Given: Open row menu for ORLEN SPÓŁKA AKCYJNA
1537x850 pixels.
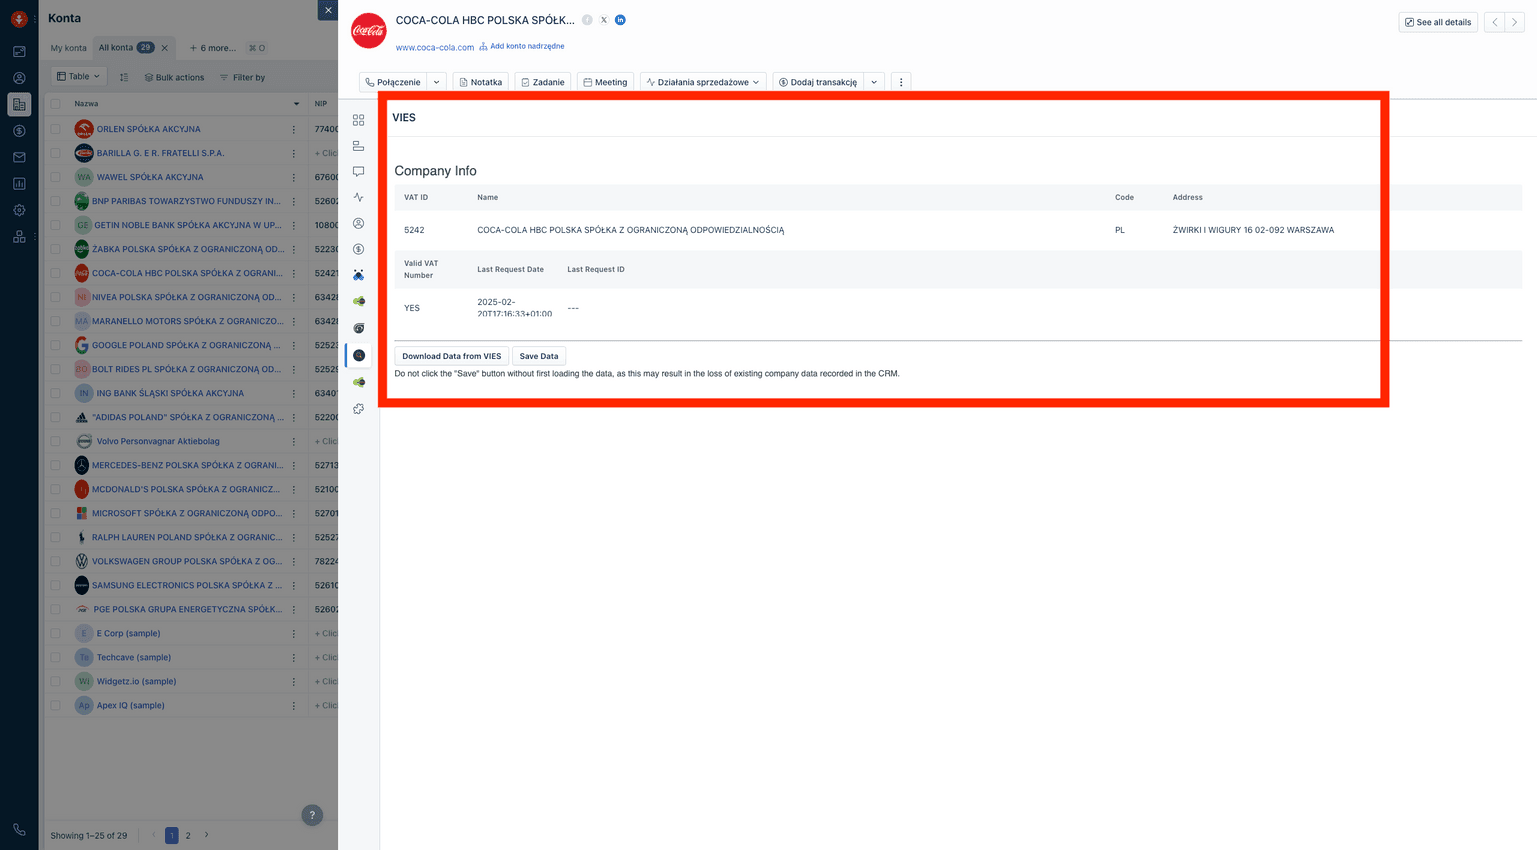Looking at the screenshot, I should click(x=294, y=129).
